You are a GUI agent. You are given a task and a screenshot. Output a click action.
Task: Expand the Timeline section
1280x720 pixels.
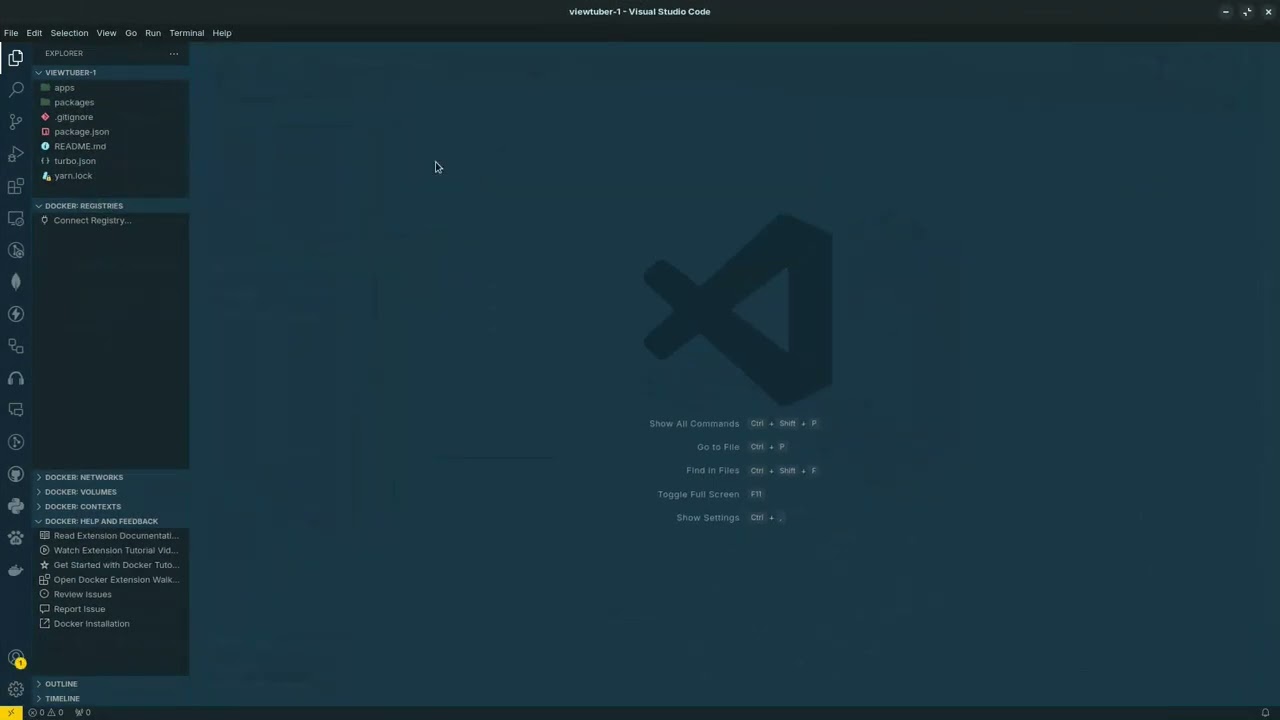111,698
